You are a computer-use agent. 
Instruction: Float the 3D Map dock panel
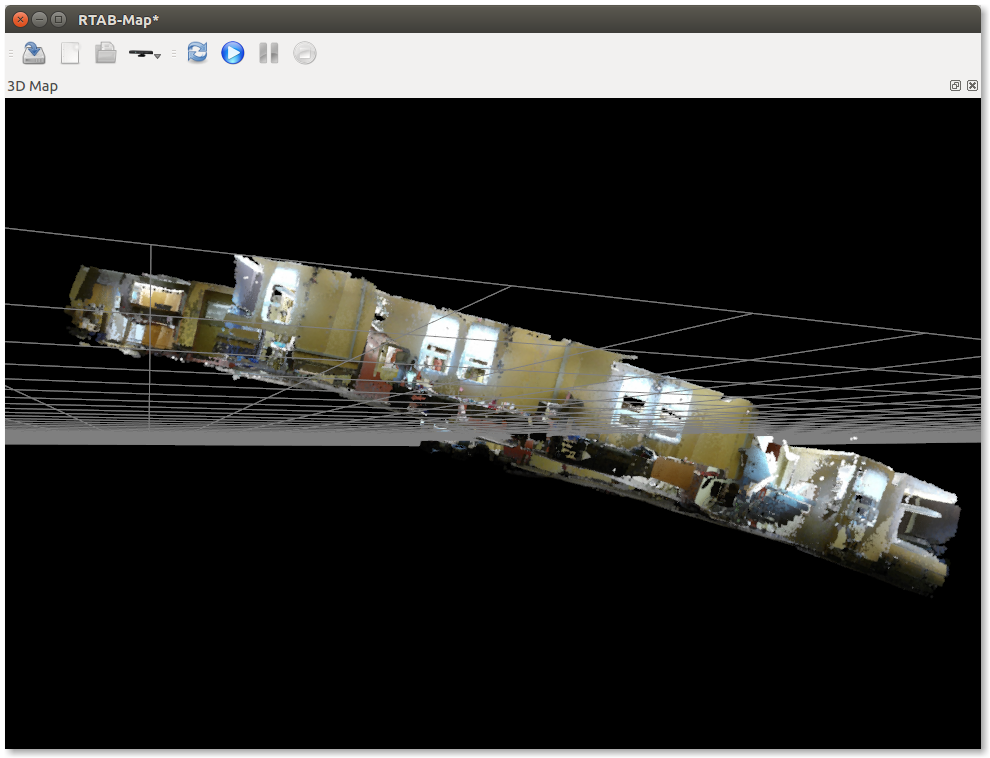click(955, 86)
